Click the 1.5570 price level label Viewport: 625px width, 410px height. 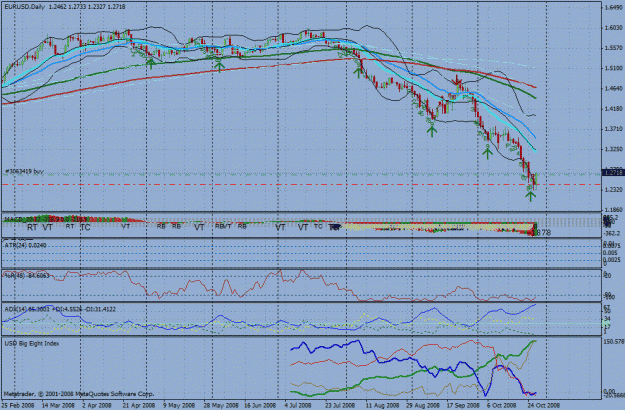(613, 48)
